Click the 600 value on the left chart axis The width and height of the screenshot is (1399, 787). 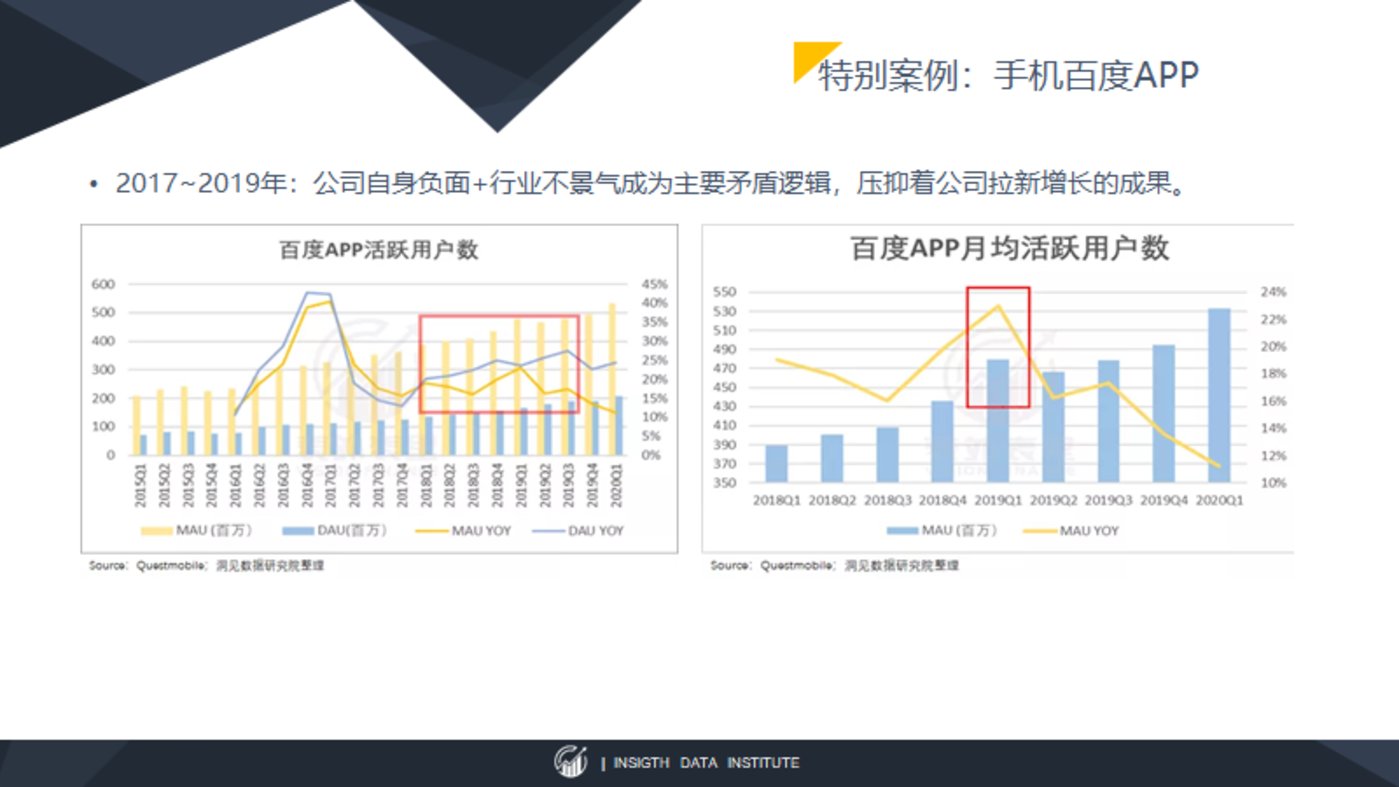(104, 284)
